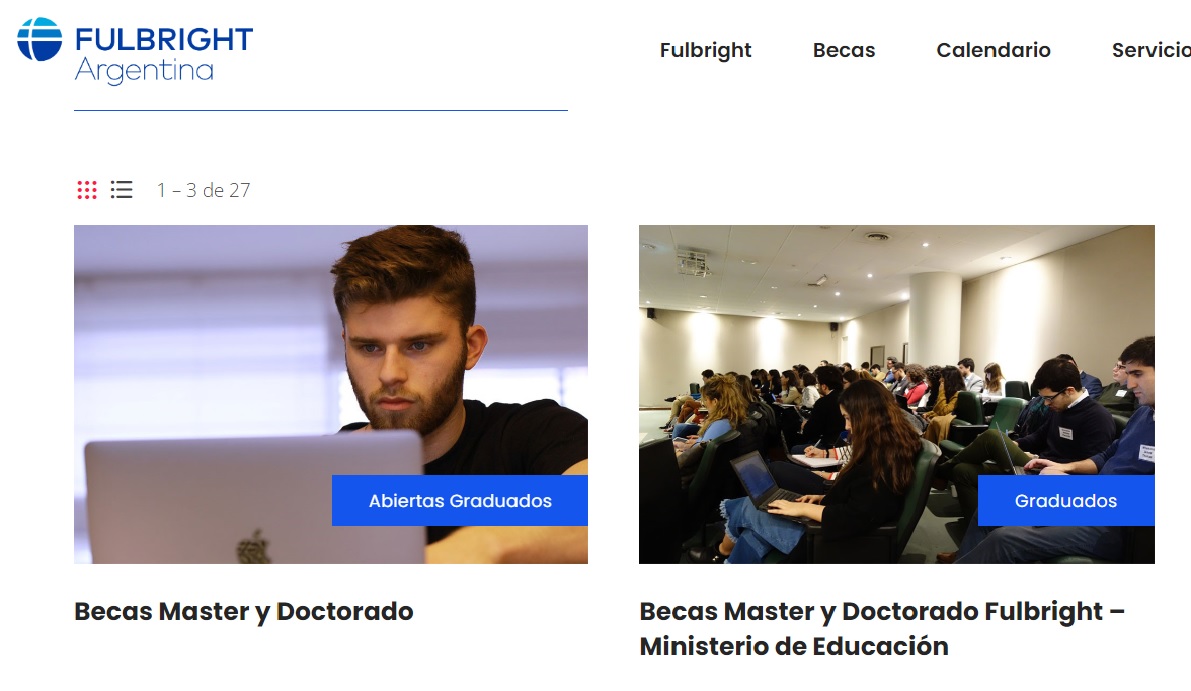1191x691 pixels.
Task: Click the Apple logo on the laptop photo
Action: pos(254,547)
